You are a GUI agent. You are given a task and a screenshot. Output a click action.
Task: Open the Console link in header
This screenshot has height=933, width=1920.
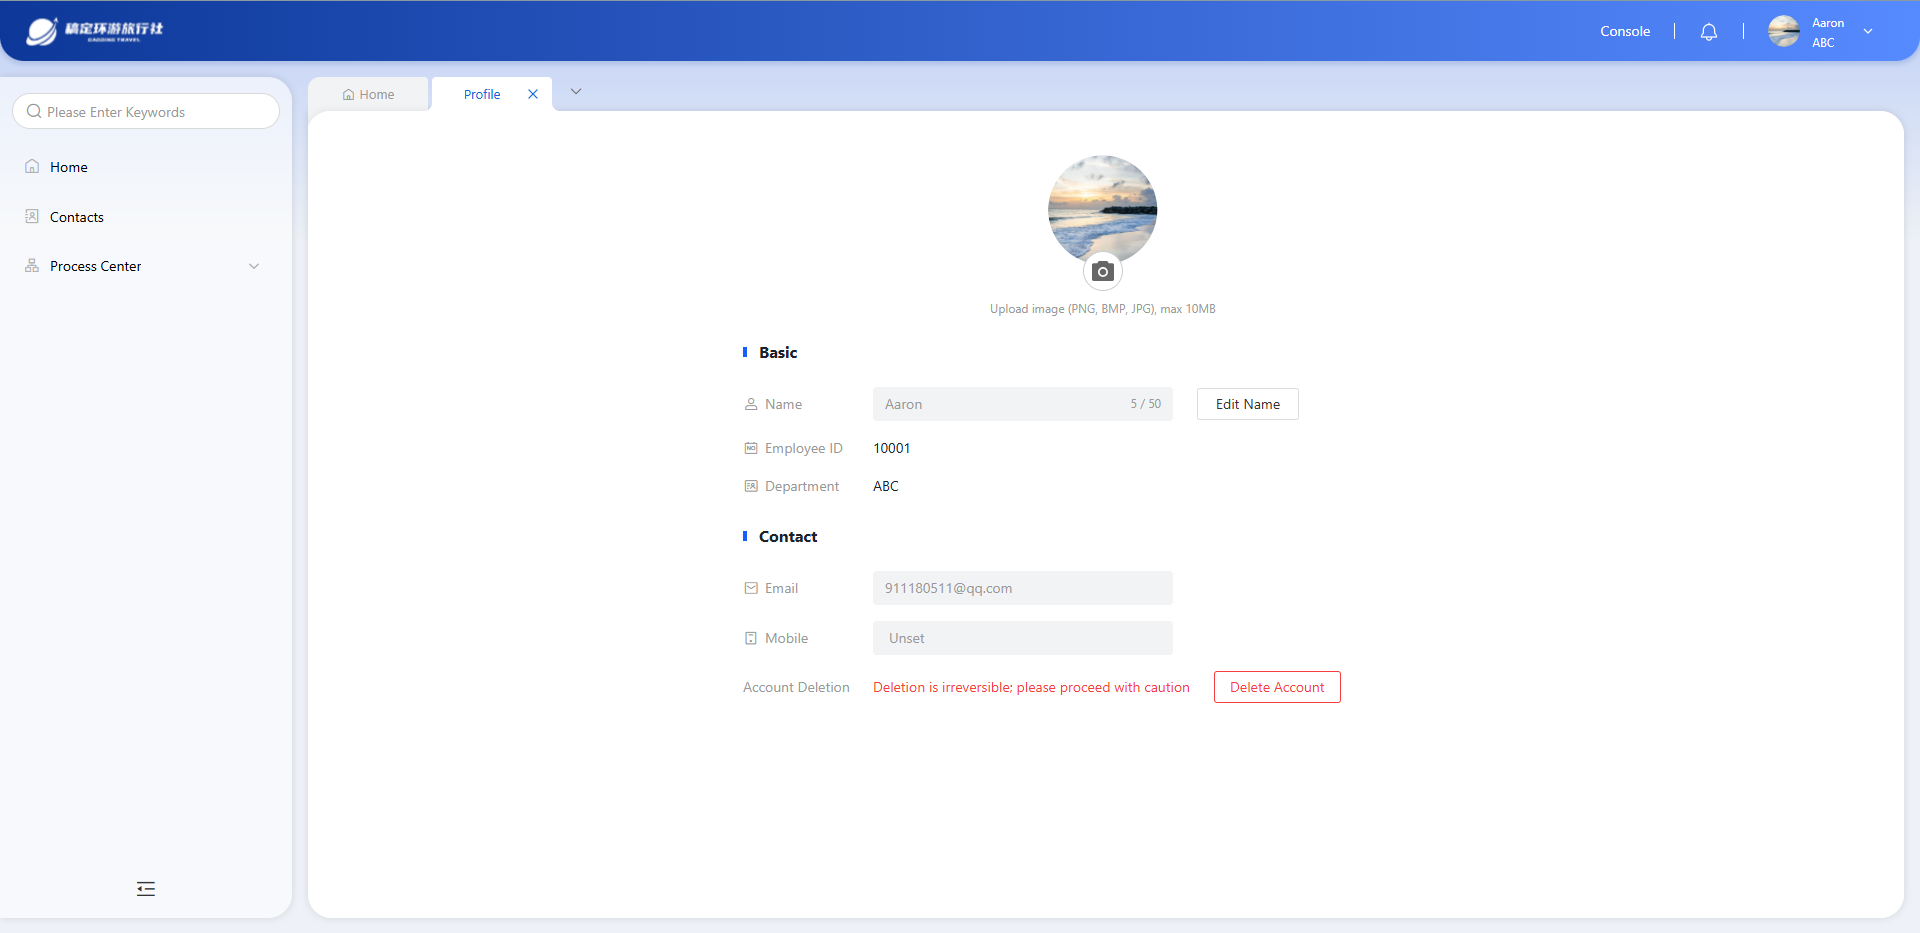pyautogui.click(x=1624, y=32)
